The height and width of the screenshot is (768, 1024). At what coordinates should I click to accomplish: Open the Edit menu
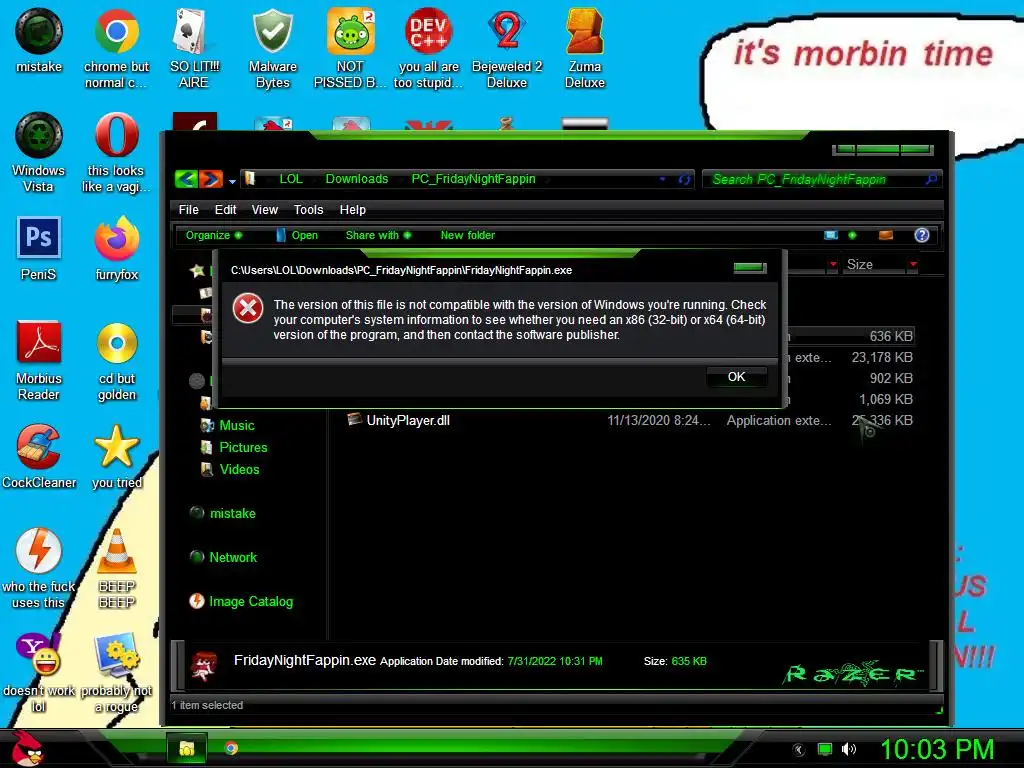click(225, 210)
